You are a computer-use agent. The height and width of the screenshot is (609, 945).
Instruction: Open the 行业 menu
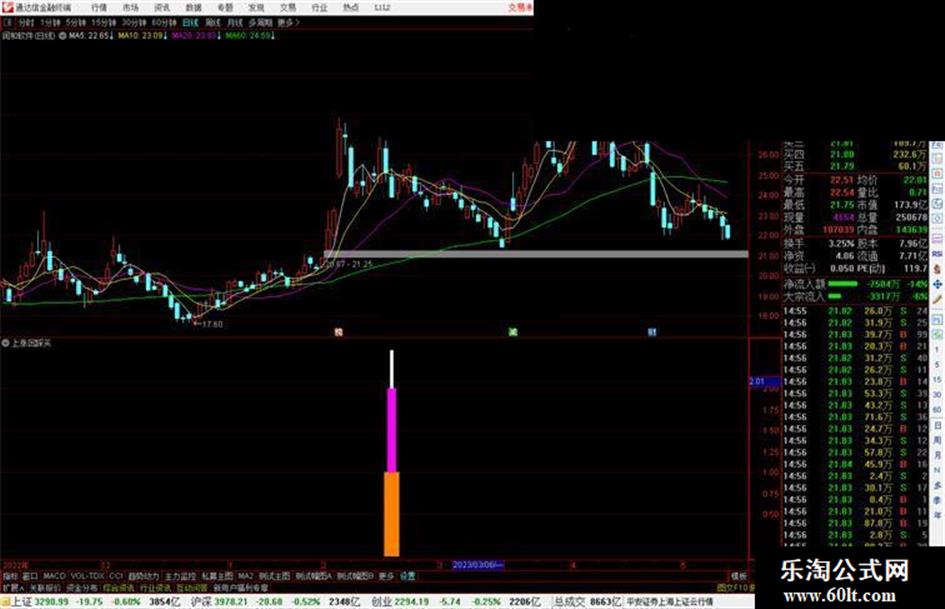319,8
